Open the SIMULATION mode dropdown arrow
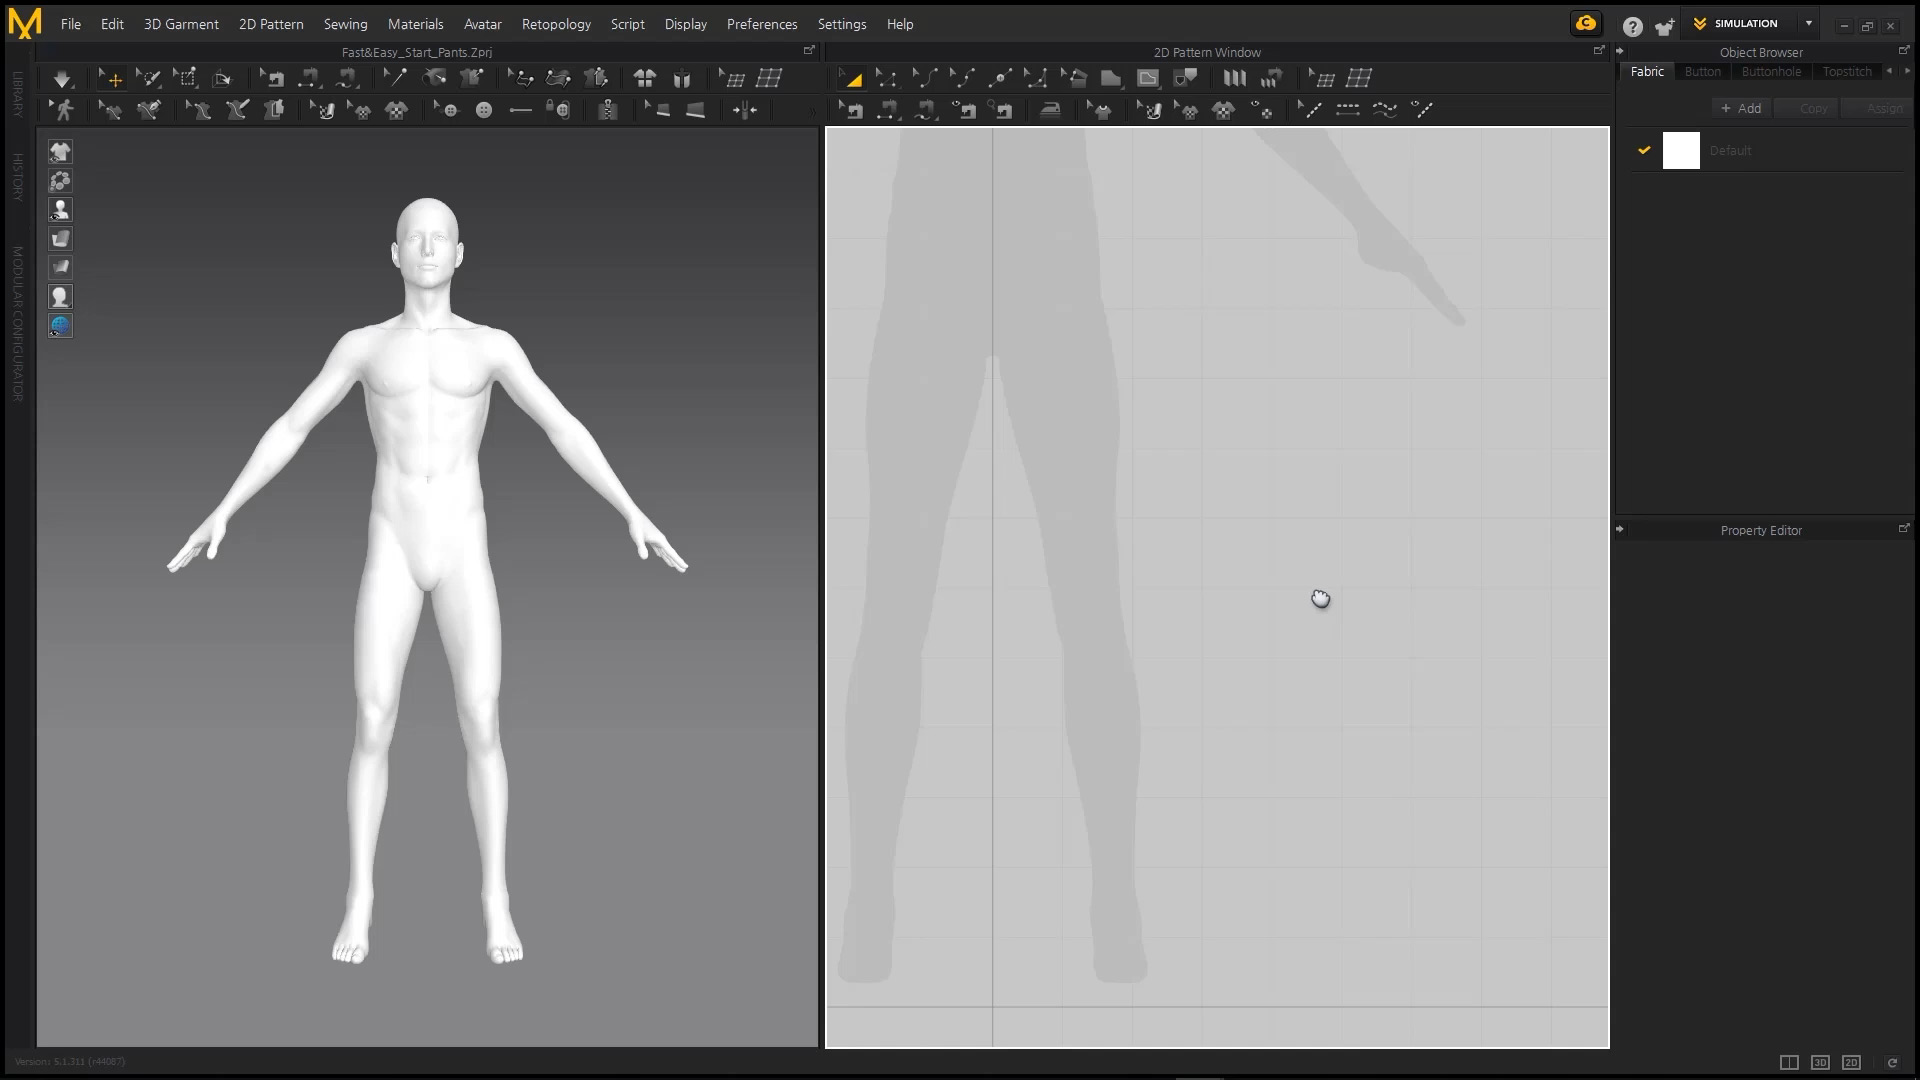The image size is (1920, 1080). coord(1808,23)
